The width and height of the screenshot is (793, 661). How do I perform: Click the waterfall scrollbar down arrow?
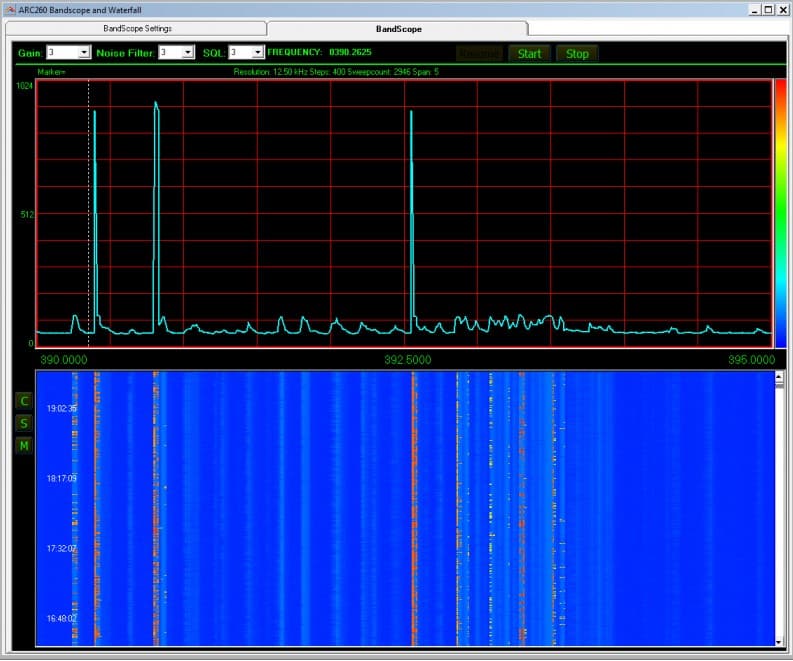tap(779, 642)
